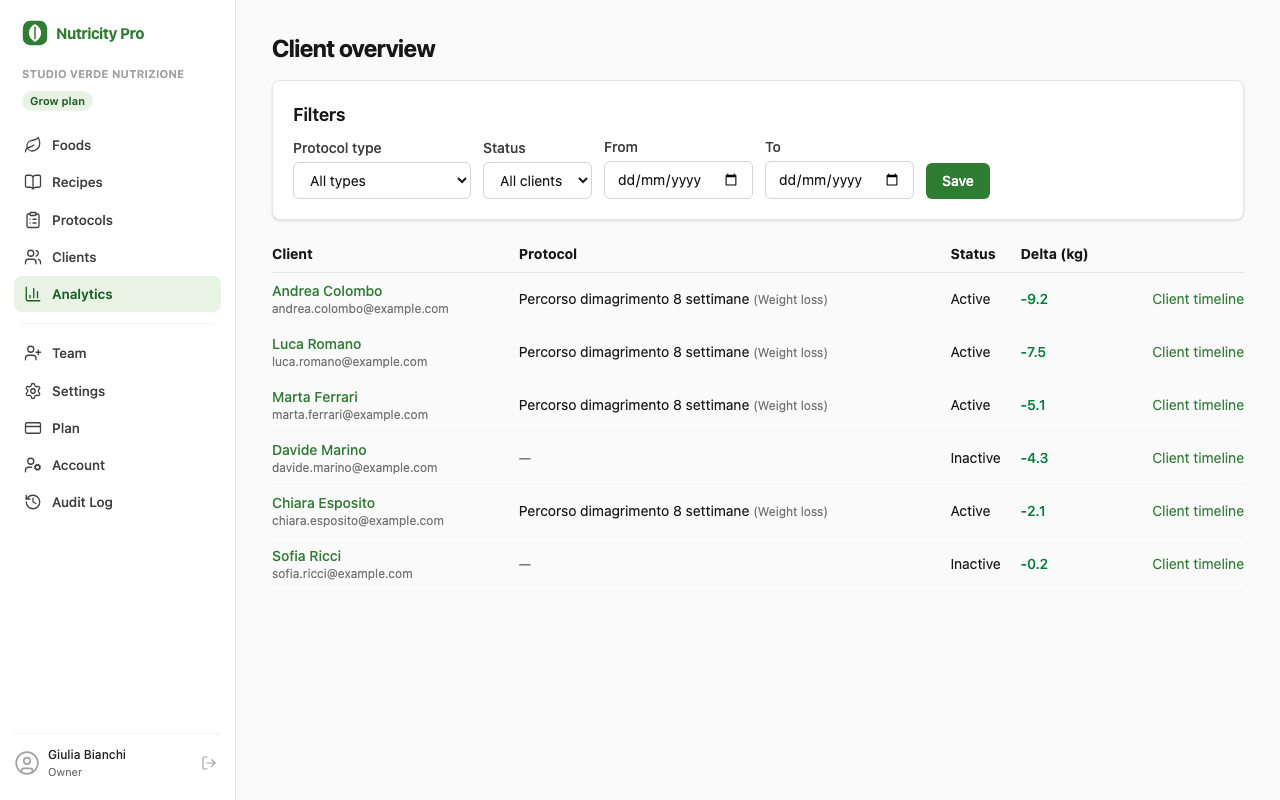Open the calendar picker in From field
Screen dimensions: 1280x800
click(x=731, y=180)
